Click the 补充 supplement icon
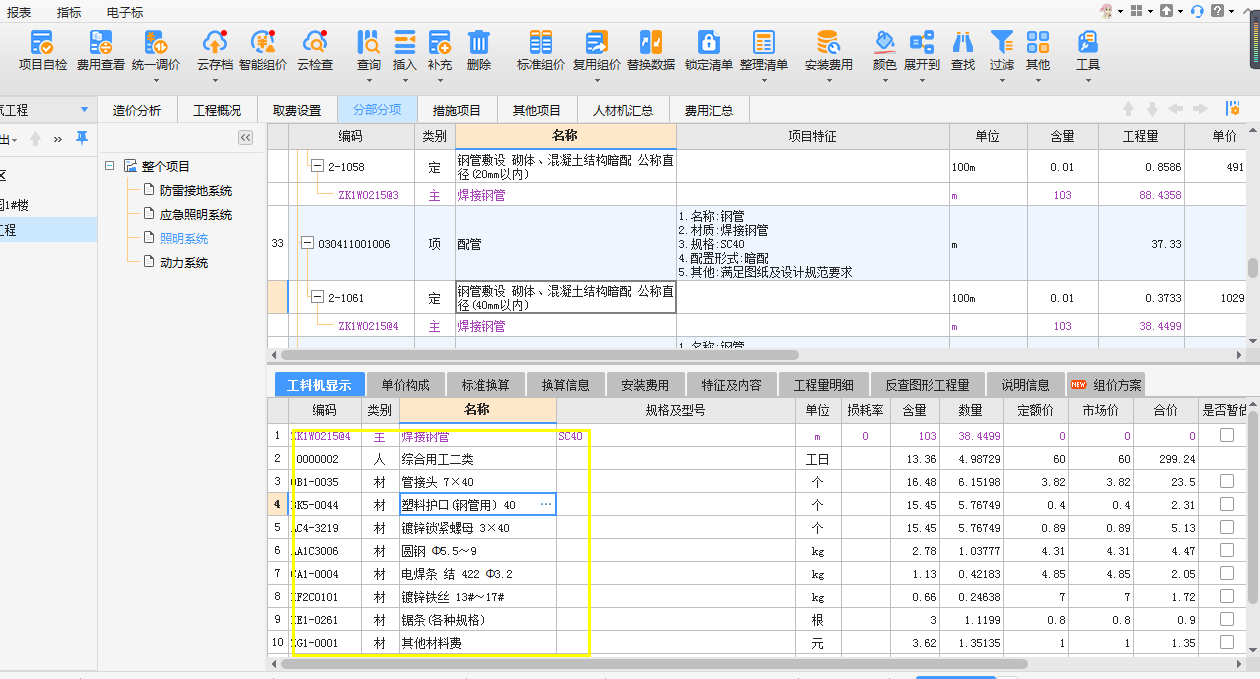Screen dimensions: 1260x679 [x=440, y=43]
